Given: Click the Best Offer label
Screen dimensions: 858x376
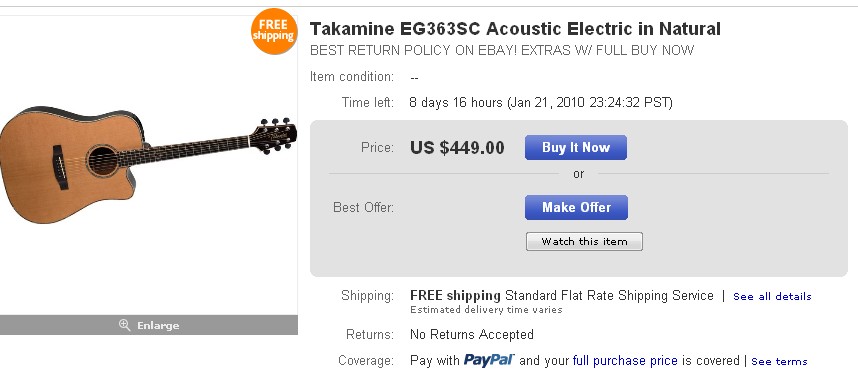Looking at the screenshot, I should pos(363,207).
